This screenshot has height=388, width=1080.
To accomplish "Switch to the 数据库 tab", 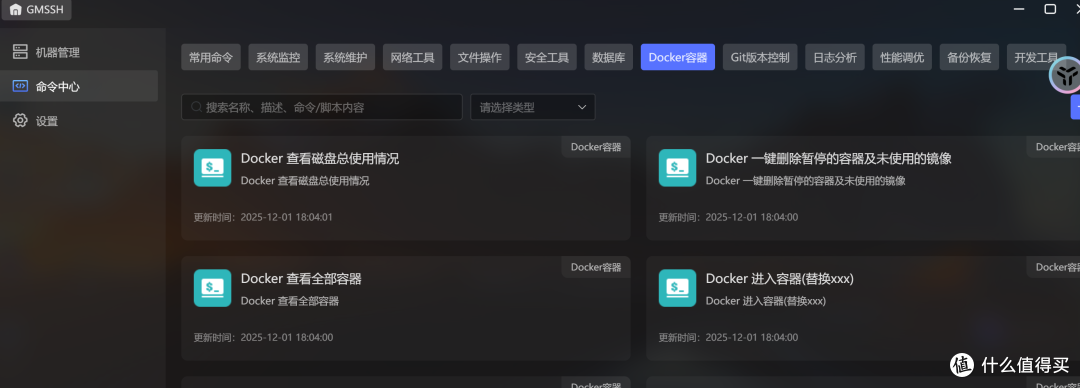I will point(609,57).
